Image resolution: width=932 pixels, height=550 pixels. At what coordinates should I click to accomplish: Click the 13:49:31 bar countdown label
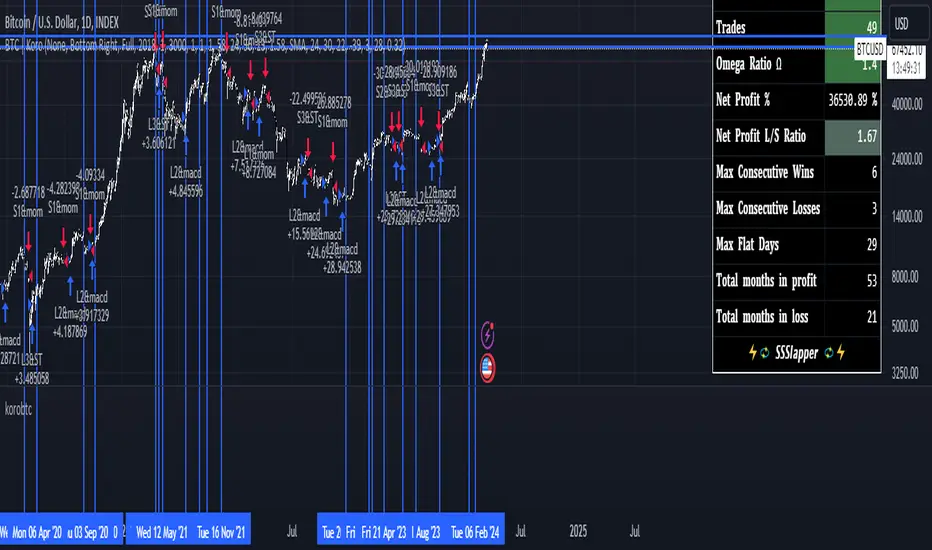[906, 68]
